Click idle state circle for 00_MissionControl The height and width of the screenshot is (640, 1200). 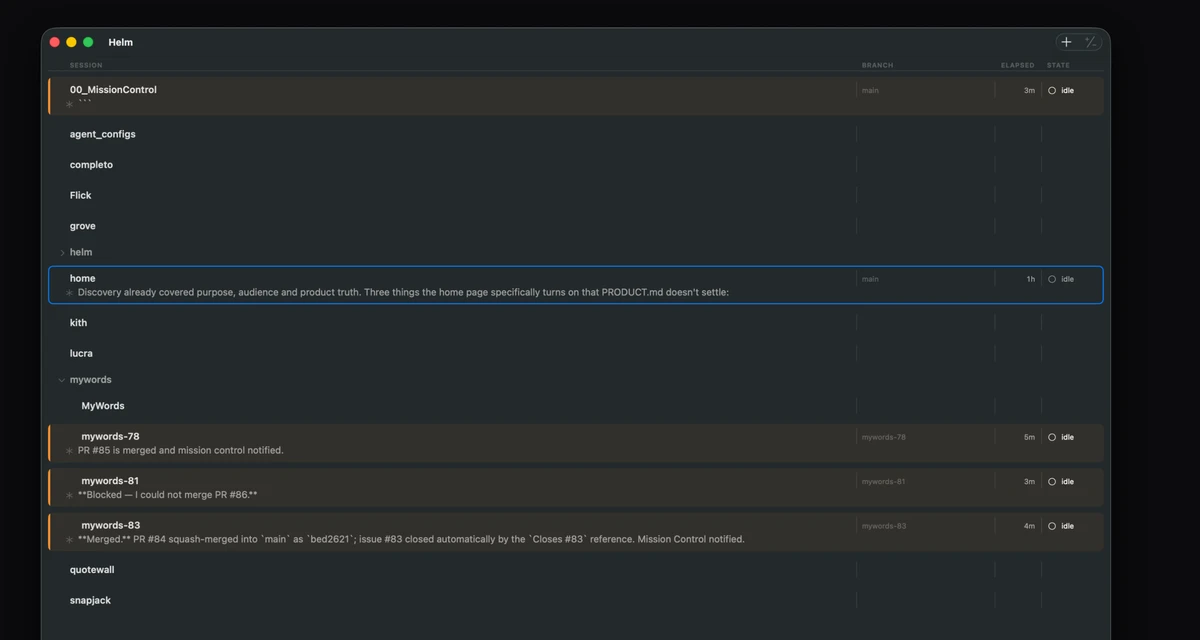1052,90
